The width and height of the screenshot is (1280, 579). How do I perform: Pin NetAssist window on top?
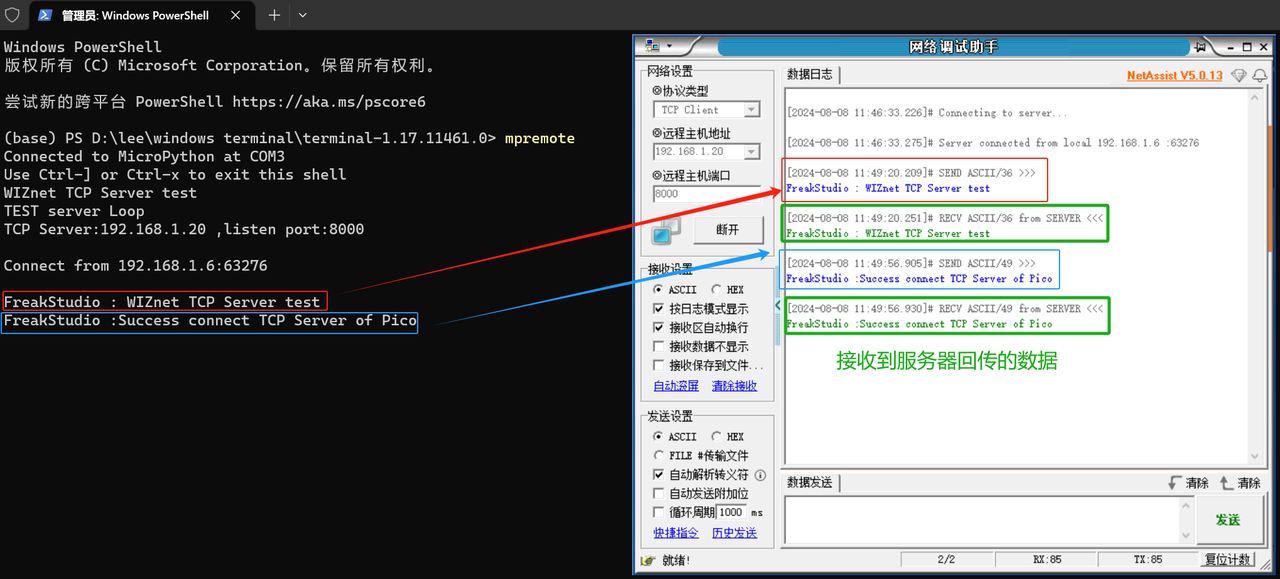[x=1198, y=47]
